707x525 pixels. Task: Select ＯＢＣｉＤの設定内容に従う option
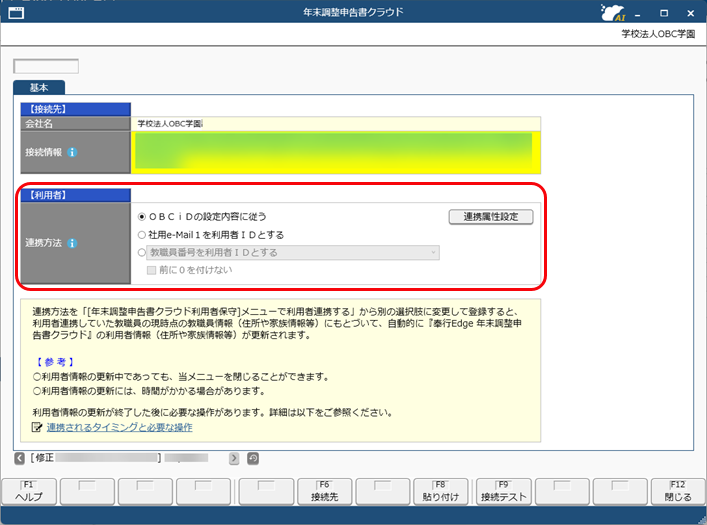[142, 216]
